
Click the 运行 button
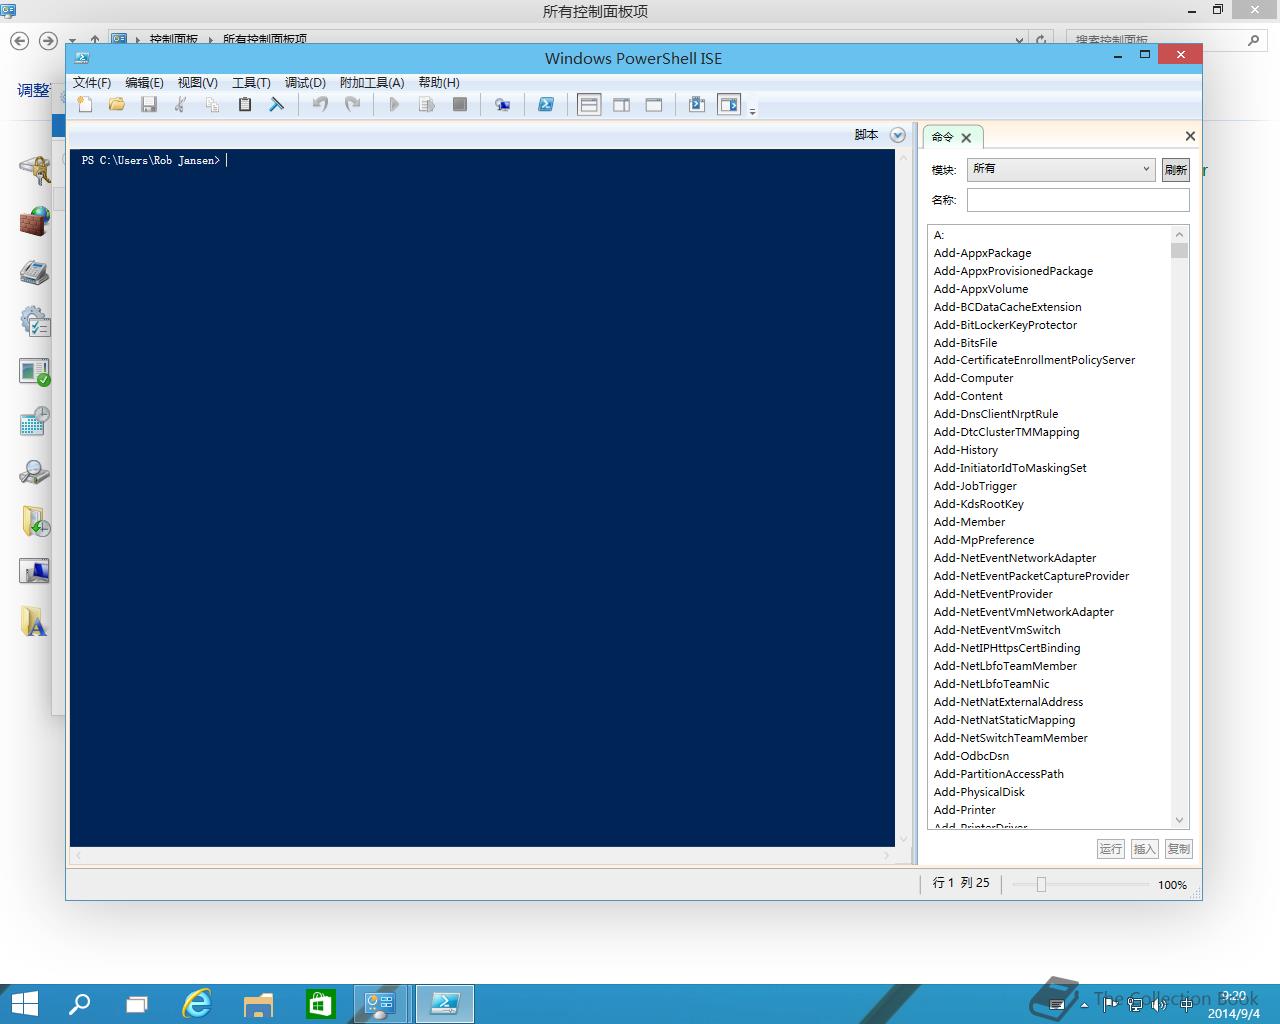[x=1111, y=849]
